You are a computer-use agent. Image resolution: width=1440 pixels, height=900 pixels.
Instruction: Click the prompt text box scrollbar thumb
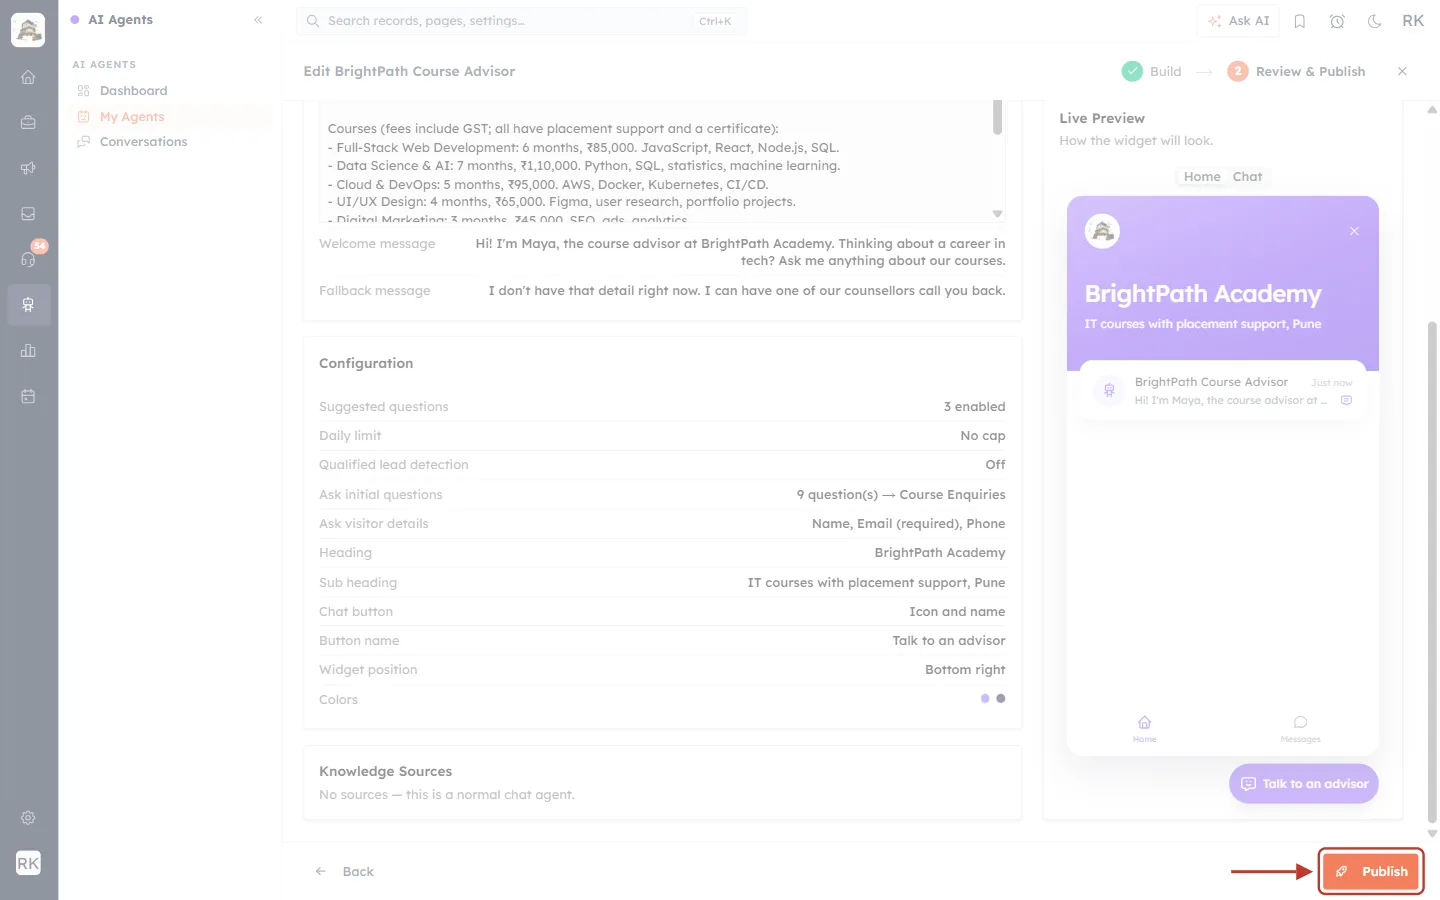[x=997, y=117]
